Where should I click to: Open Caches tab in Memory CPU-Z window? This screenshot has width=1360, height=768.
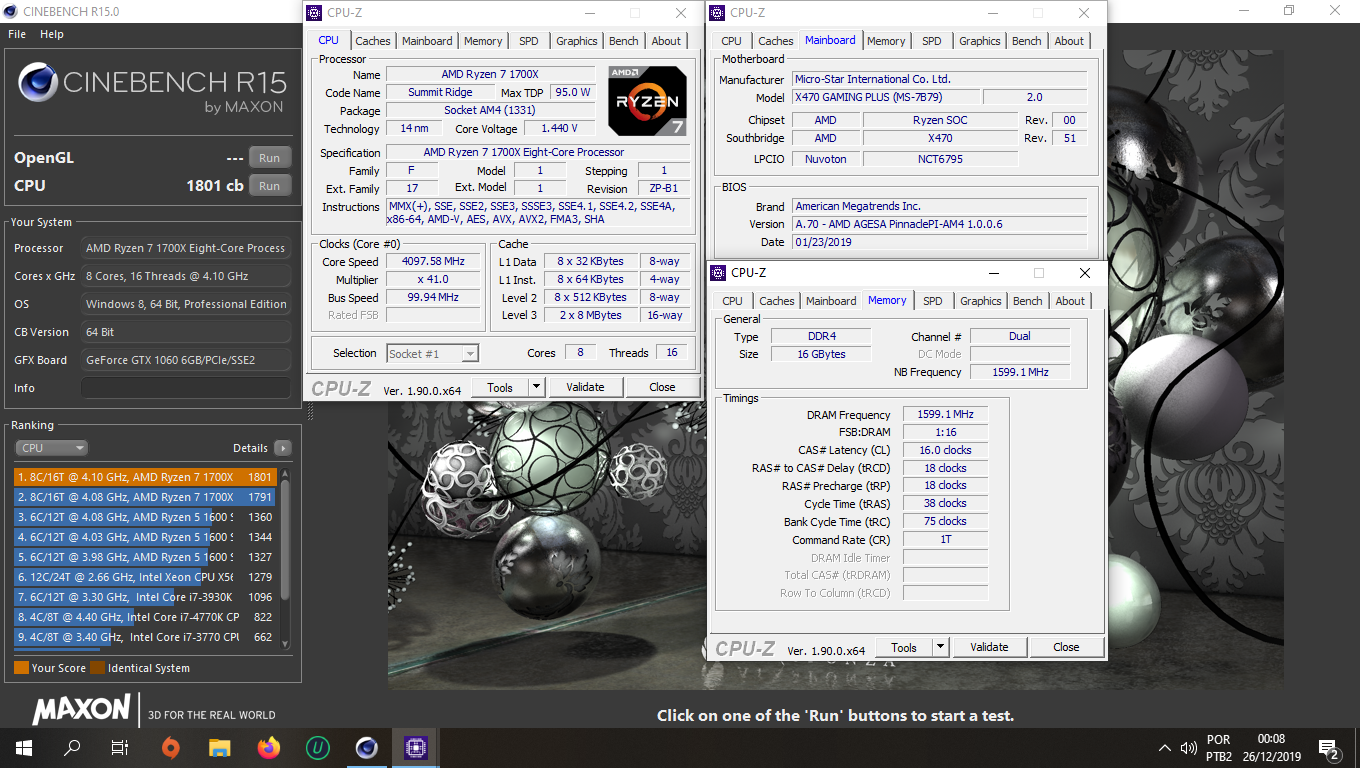[777, 301]
